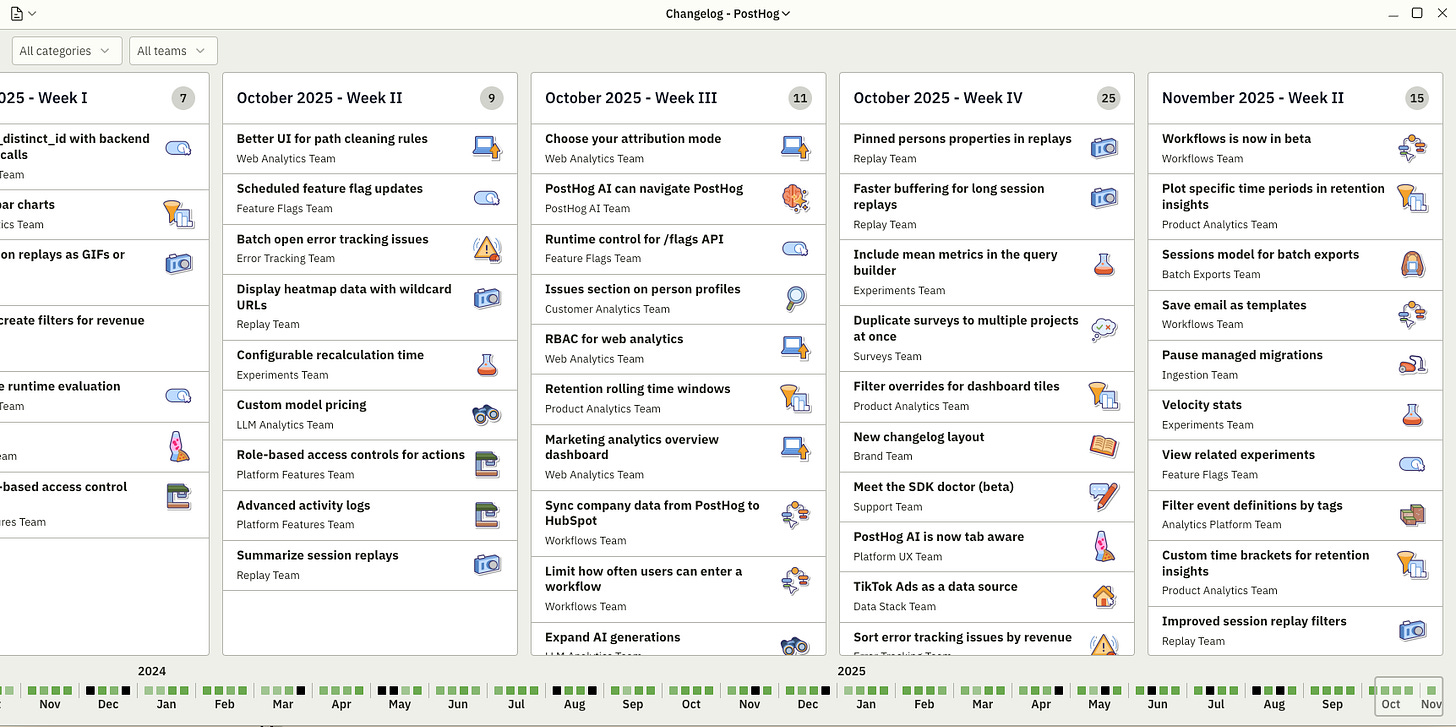The width and height of the screenshot is (1456, 727).
Task: Click workflow icon for Sync company data to HubSpot
Action: pos(795,514)
